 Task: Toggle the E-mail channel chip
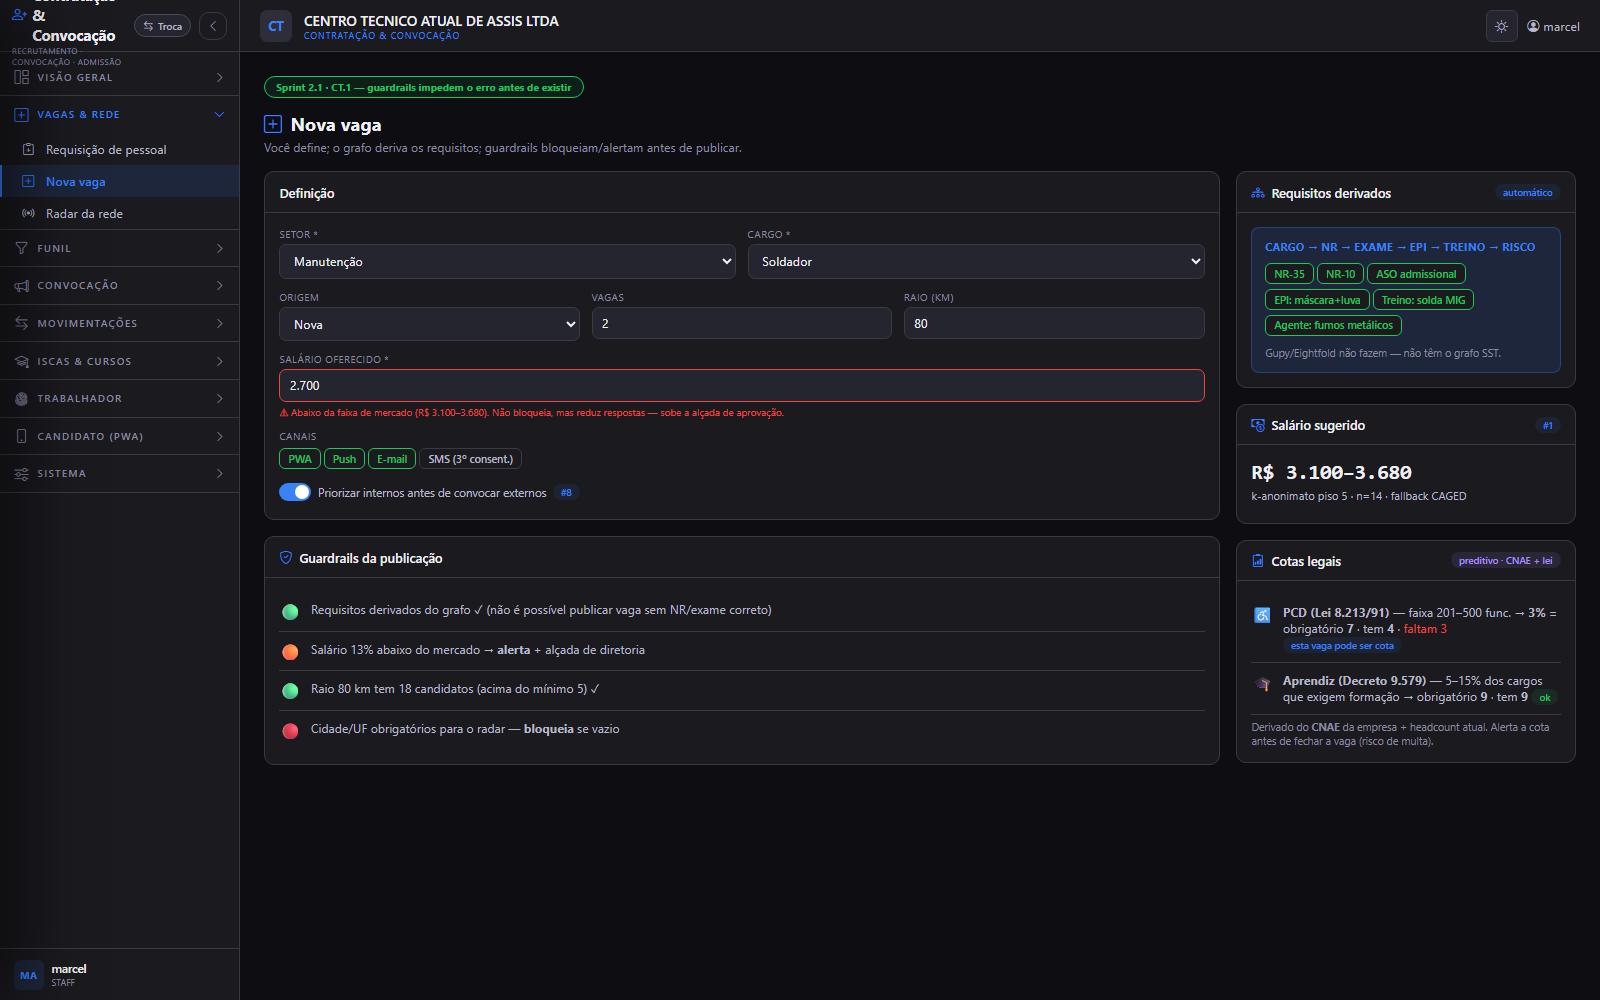point(392,459)
